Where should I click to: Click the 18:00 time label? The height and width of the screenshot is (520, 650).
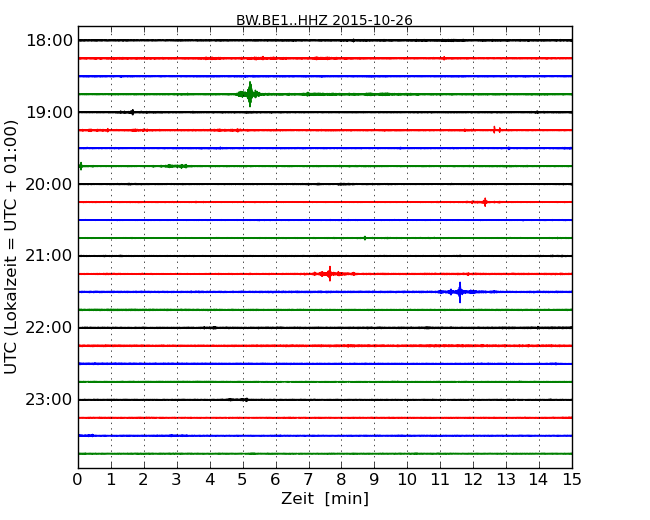pyautogui.click(x=49, y=41)
